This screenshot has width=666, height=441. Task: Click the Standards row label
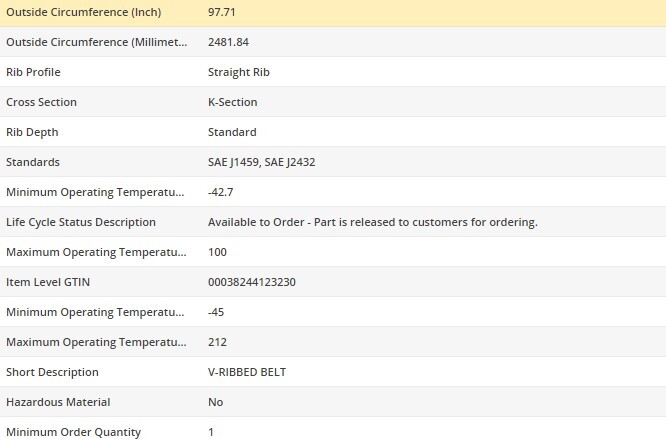click(33, 162)
